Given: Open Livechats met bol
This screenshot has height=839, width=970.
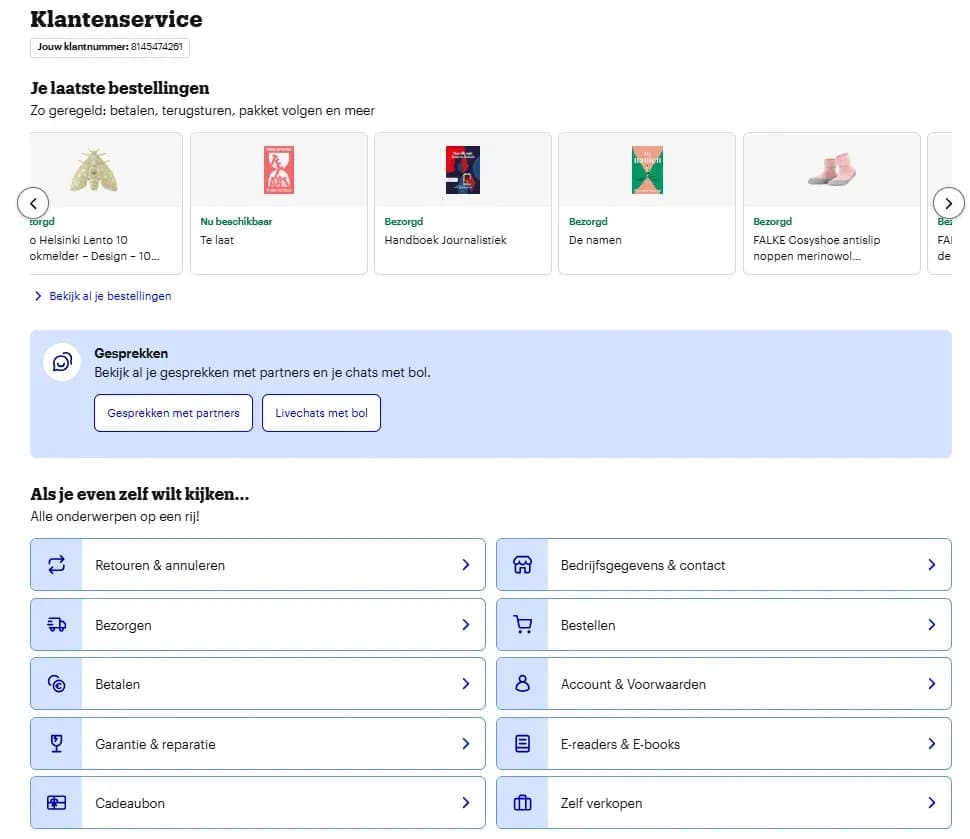Looking at the screenshot, I should [x=321, y=413].
